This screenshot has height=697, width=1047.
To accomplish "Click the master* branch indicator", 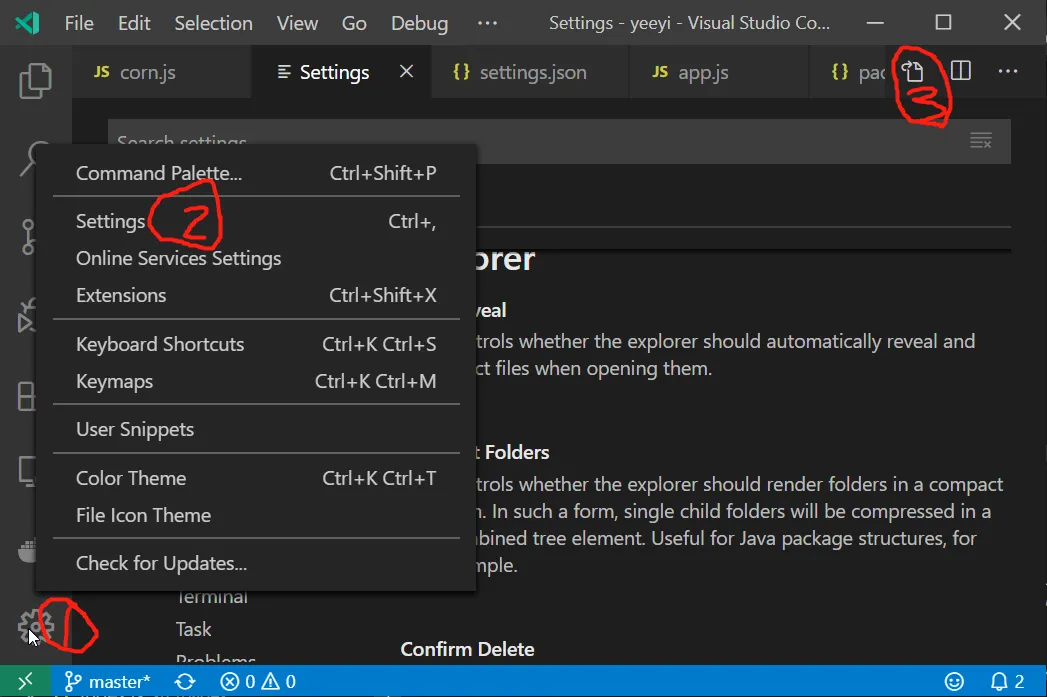I will click(x=108, y=682).
